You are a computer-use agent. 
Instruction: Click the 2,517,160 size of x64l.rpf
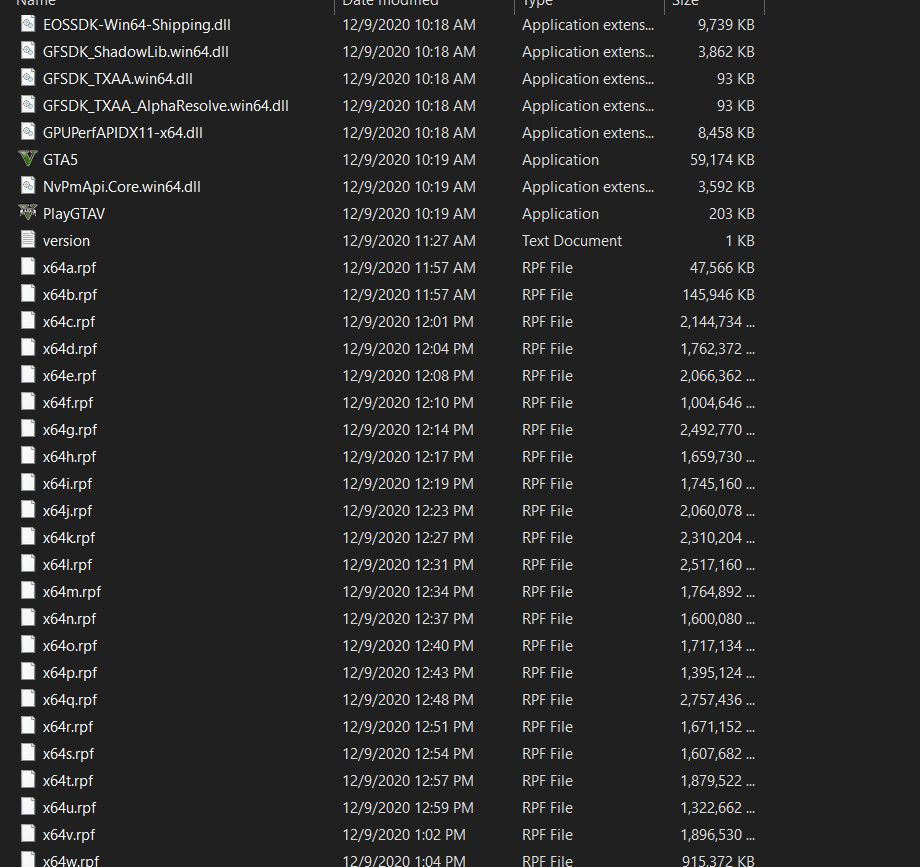pyautogui.click(x=718, y=565)
